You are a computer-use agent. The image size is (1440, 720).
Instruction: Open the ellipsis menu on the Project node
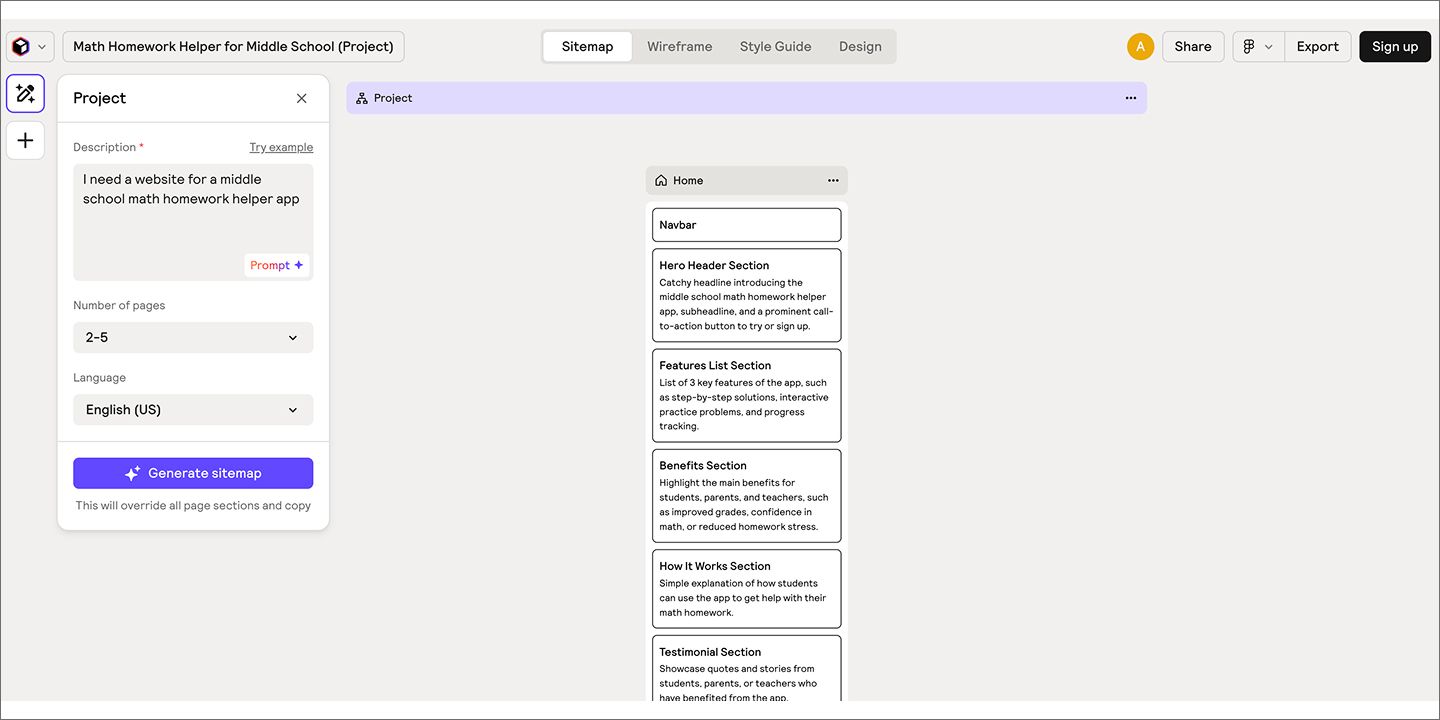coord(1131,97)
